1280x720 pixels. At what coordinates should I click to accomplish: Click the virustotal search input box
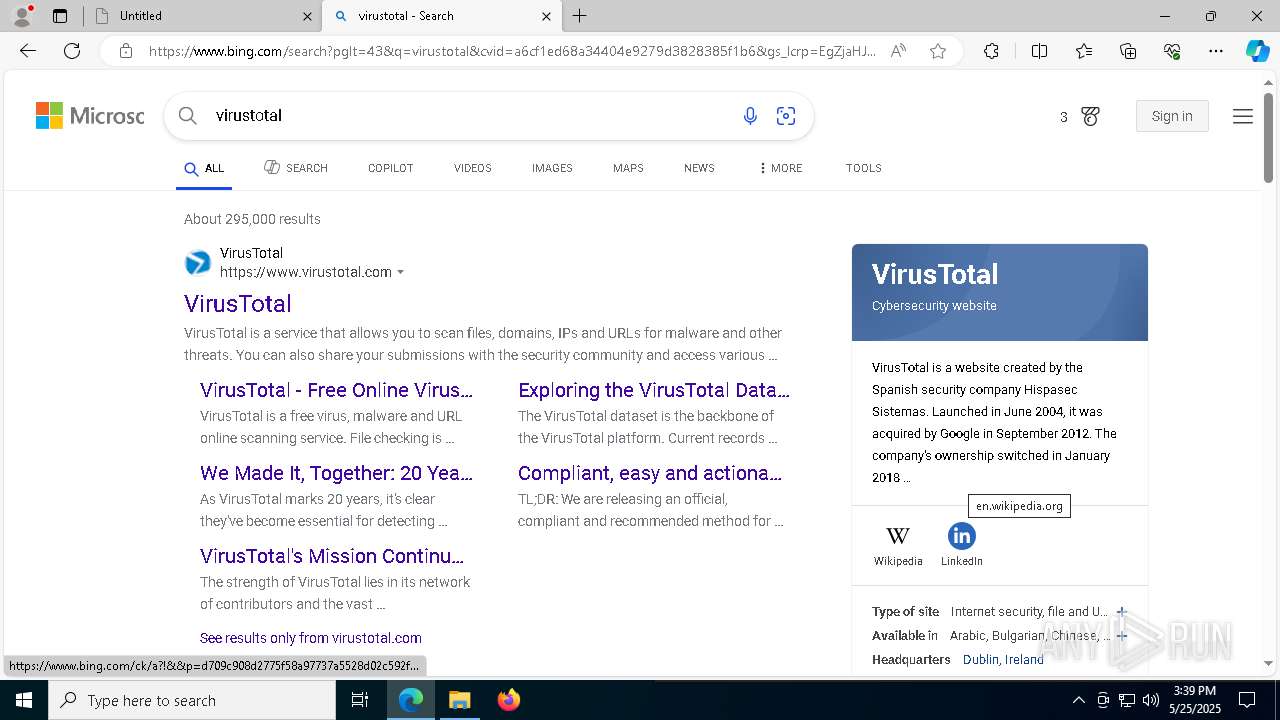tap(470, 116)
